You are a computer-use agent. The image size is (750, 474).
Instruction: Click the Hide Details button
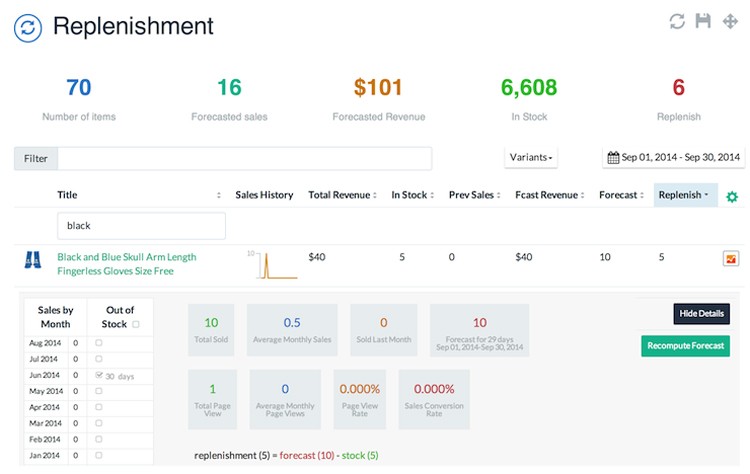point(701,314)
